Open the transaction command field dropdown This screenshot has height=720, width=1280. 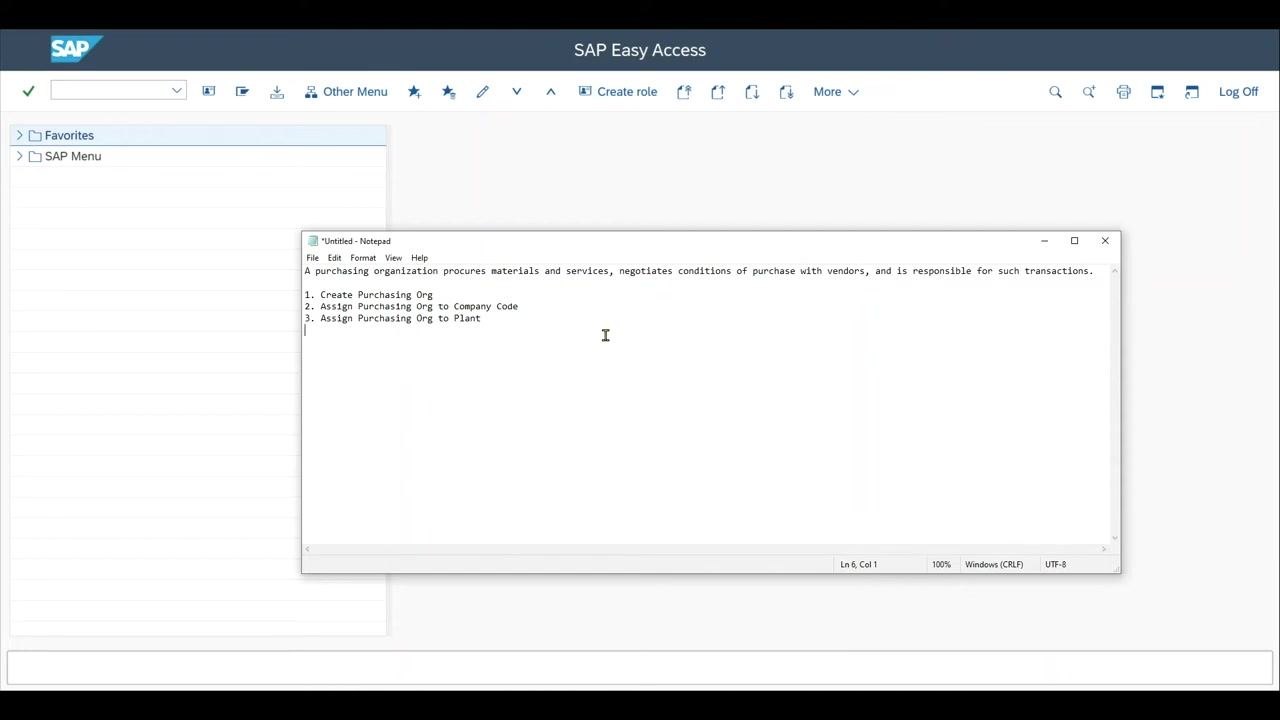pos(177,90)
